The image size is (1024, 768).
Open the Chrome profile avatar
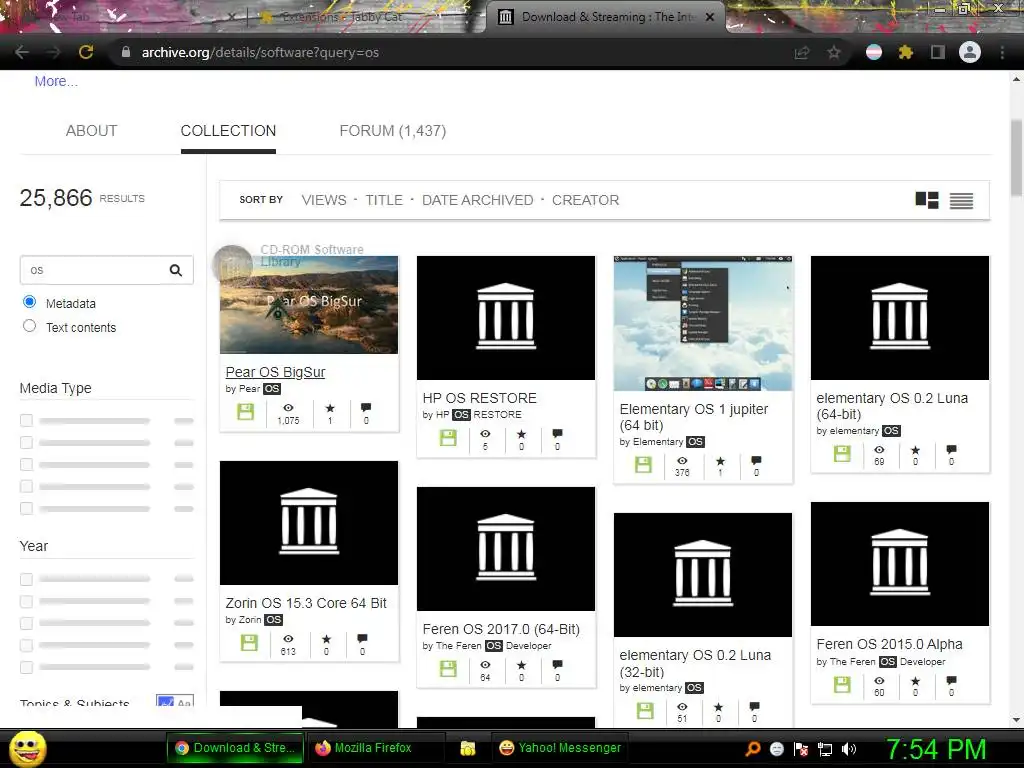click(x=970, y=52)
